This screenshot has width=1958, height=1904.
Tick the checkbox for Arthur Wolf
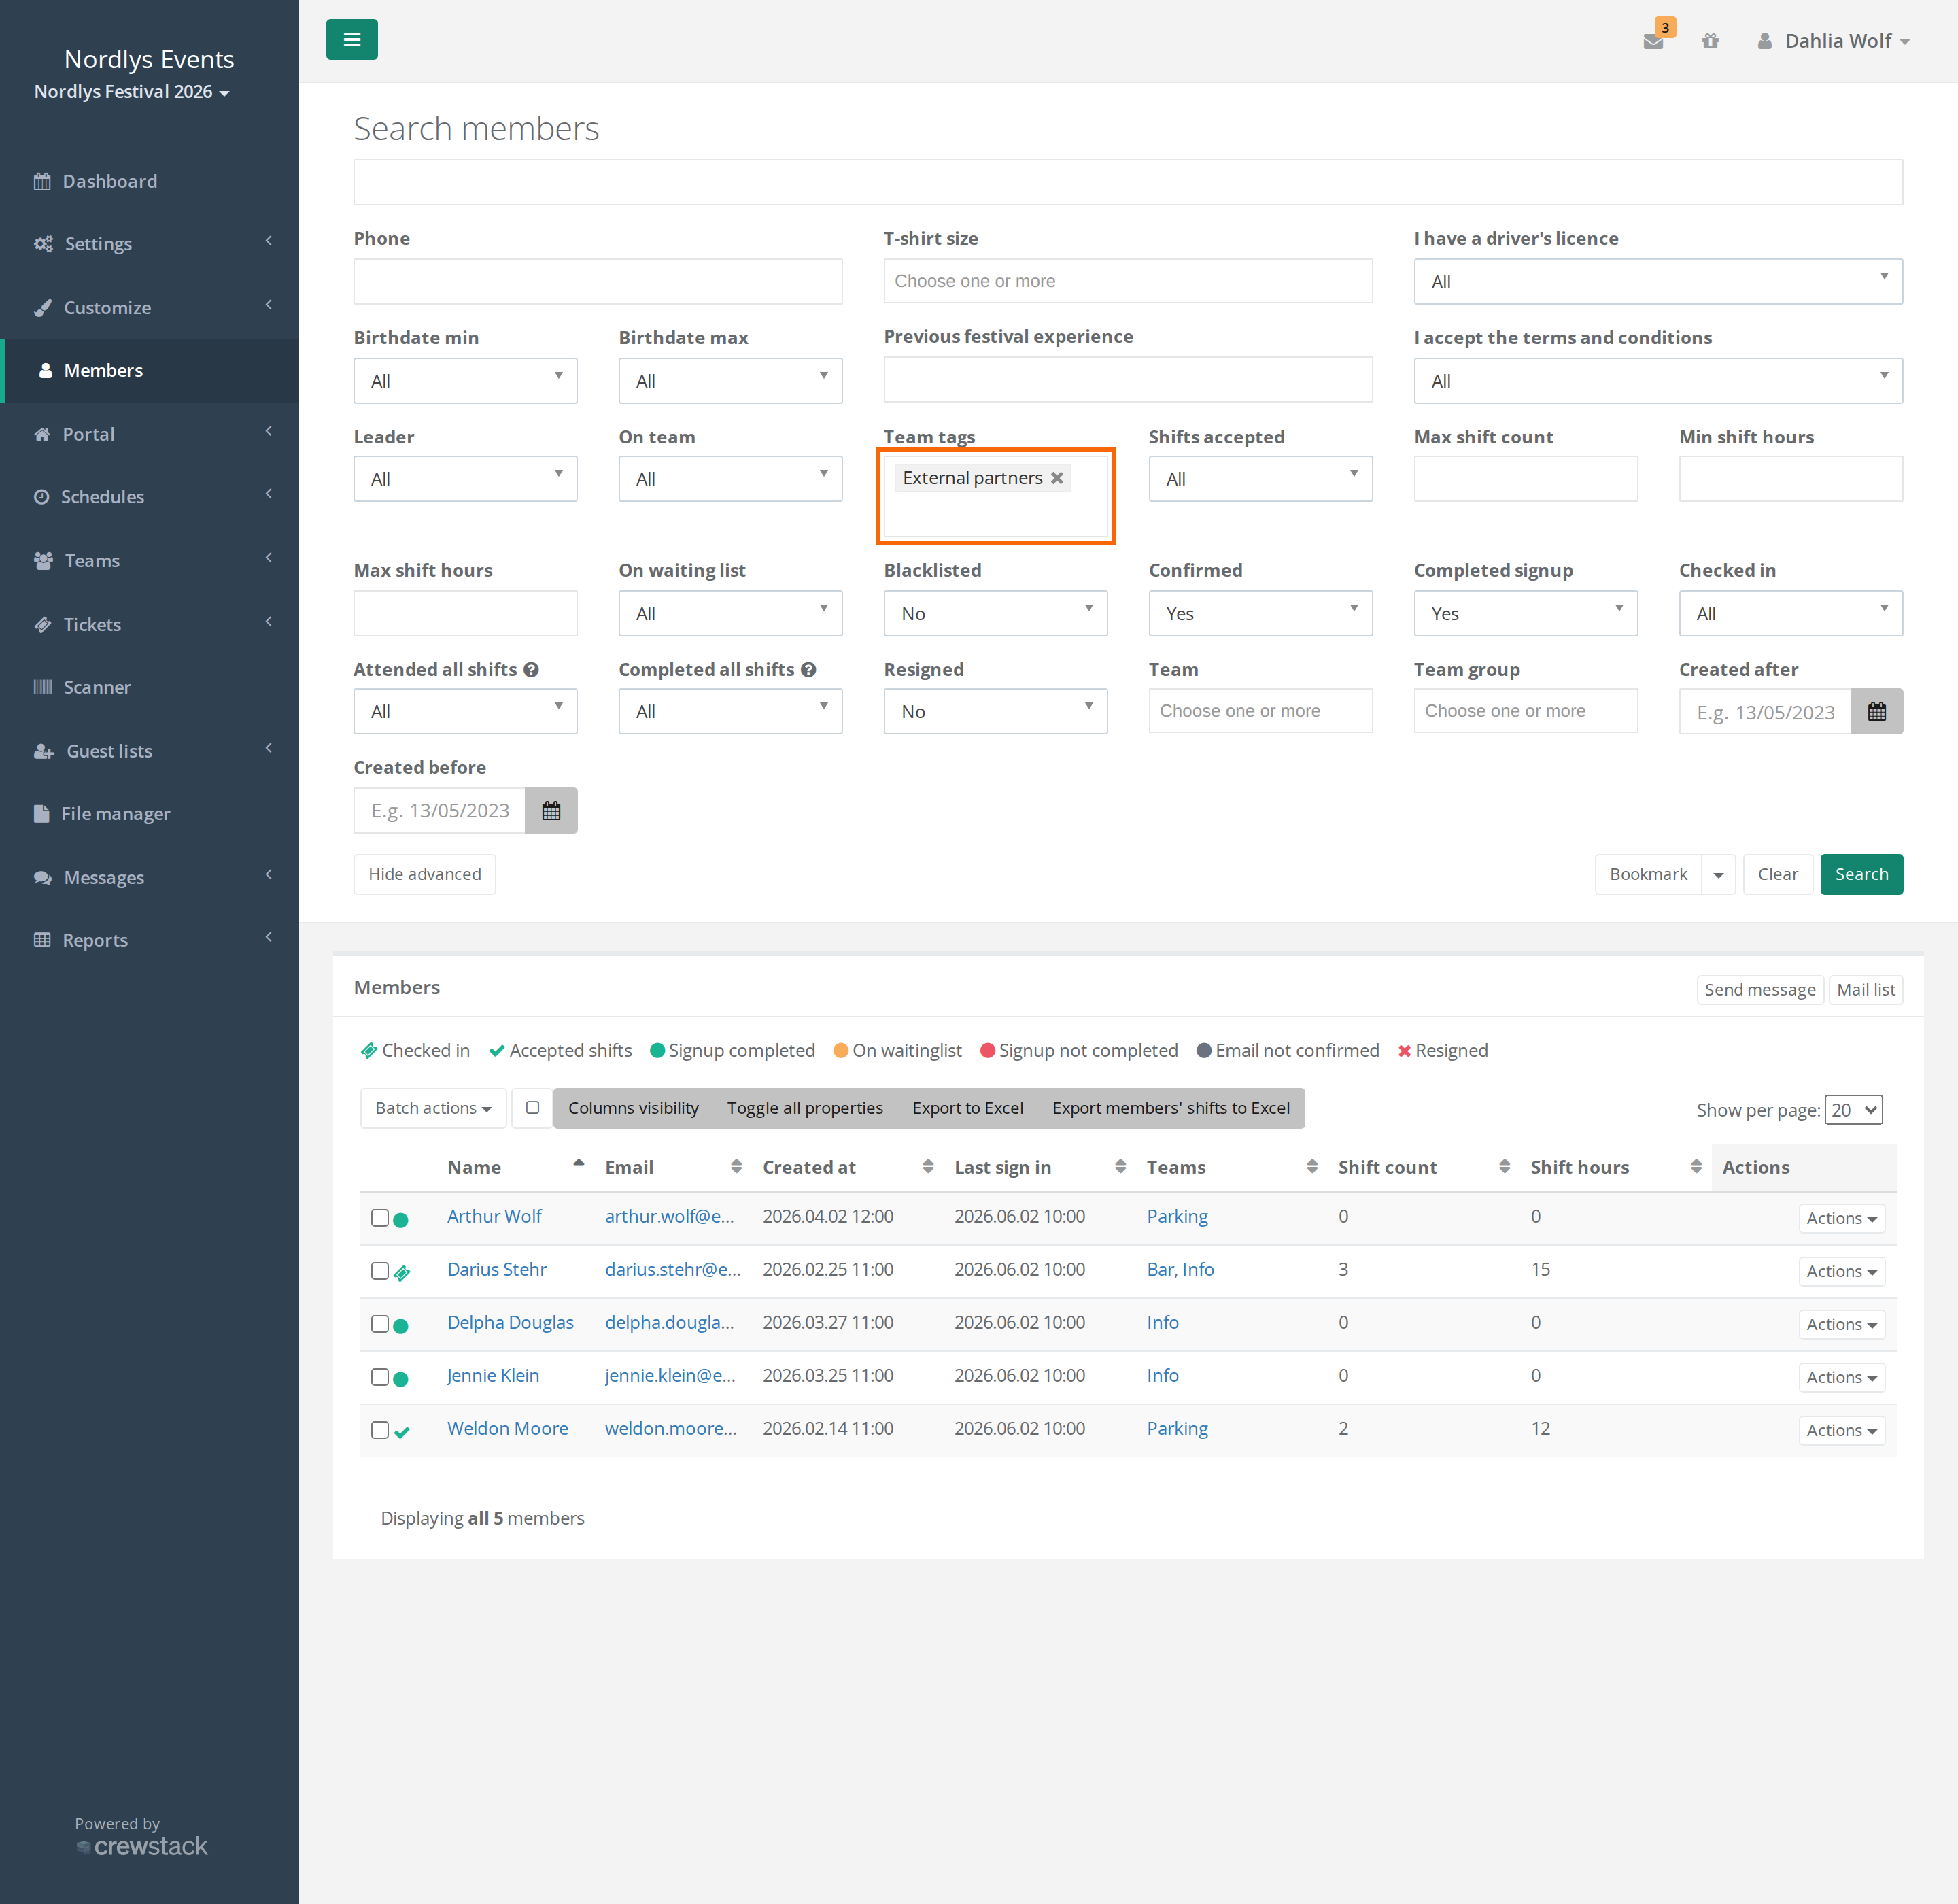pos(380,1218)
